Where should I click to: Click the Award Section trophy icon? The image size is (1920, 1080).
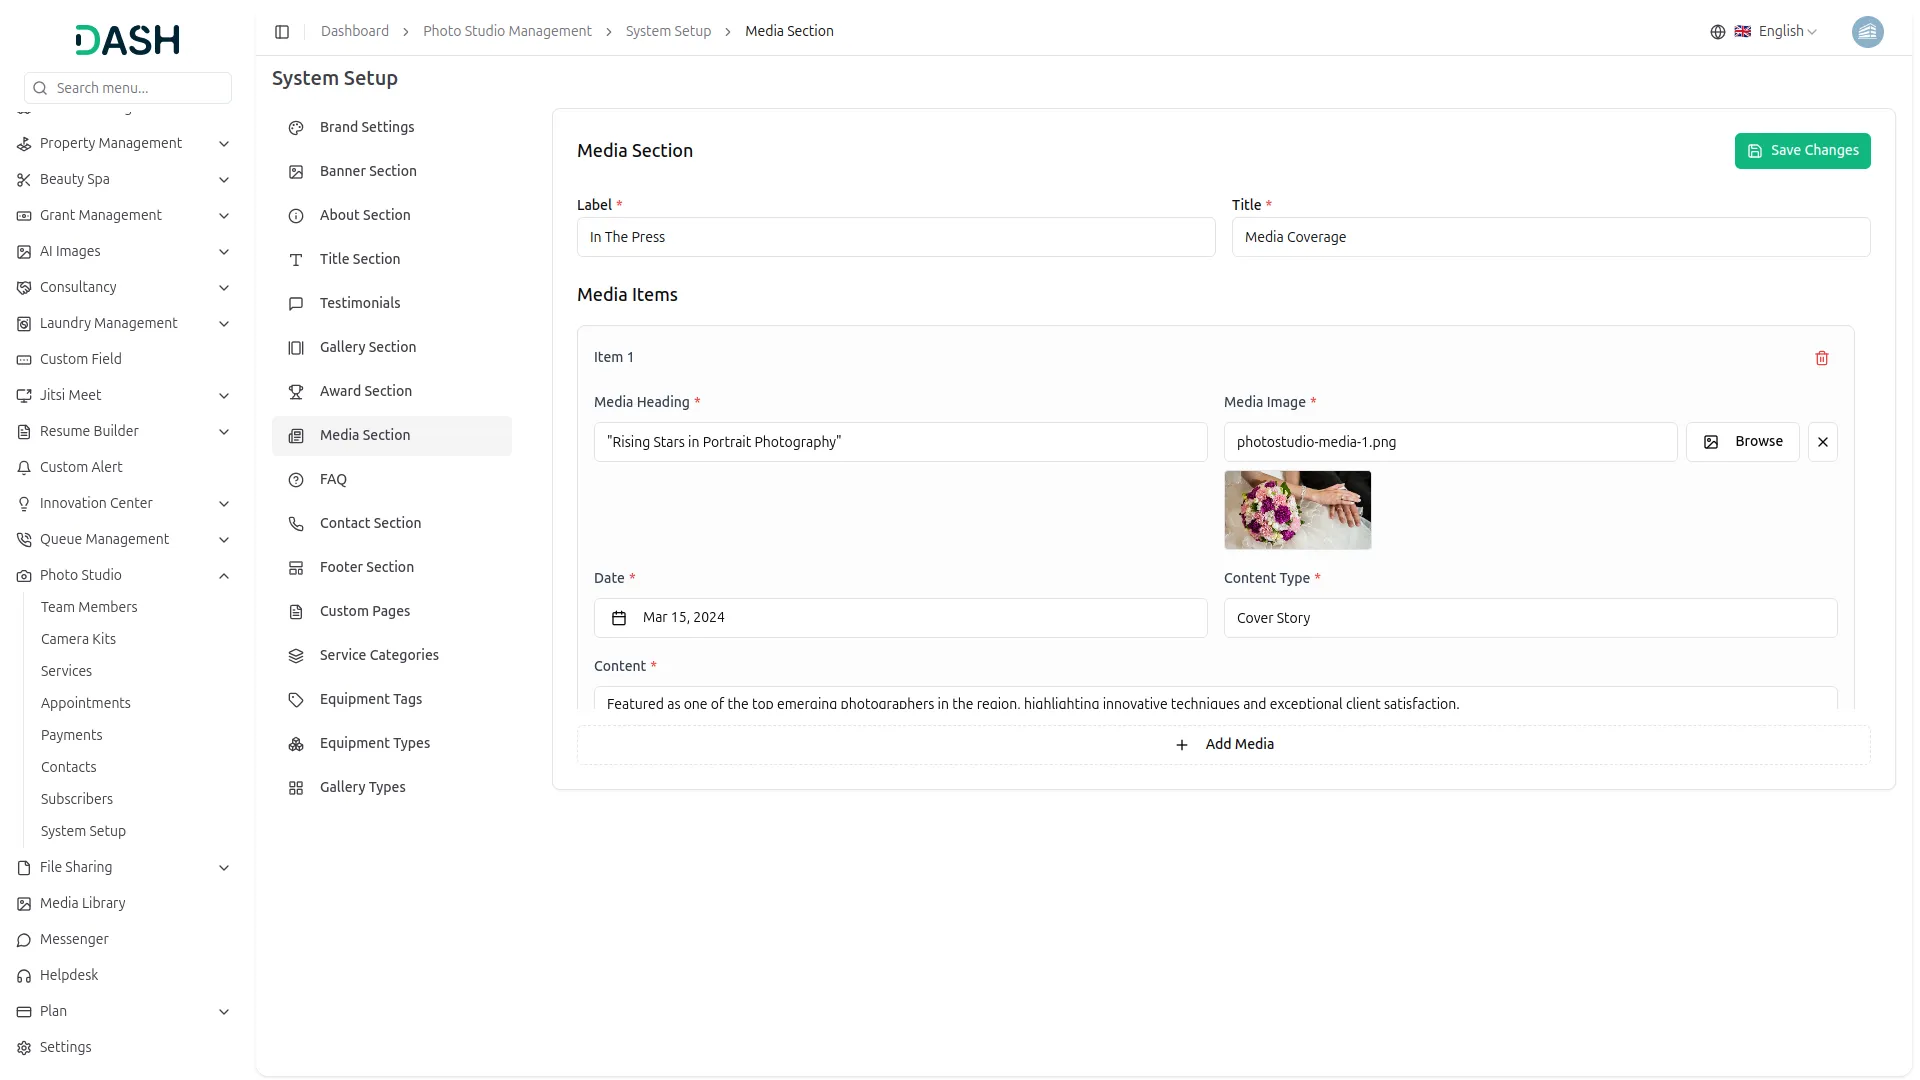click(x=296, y=392)
